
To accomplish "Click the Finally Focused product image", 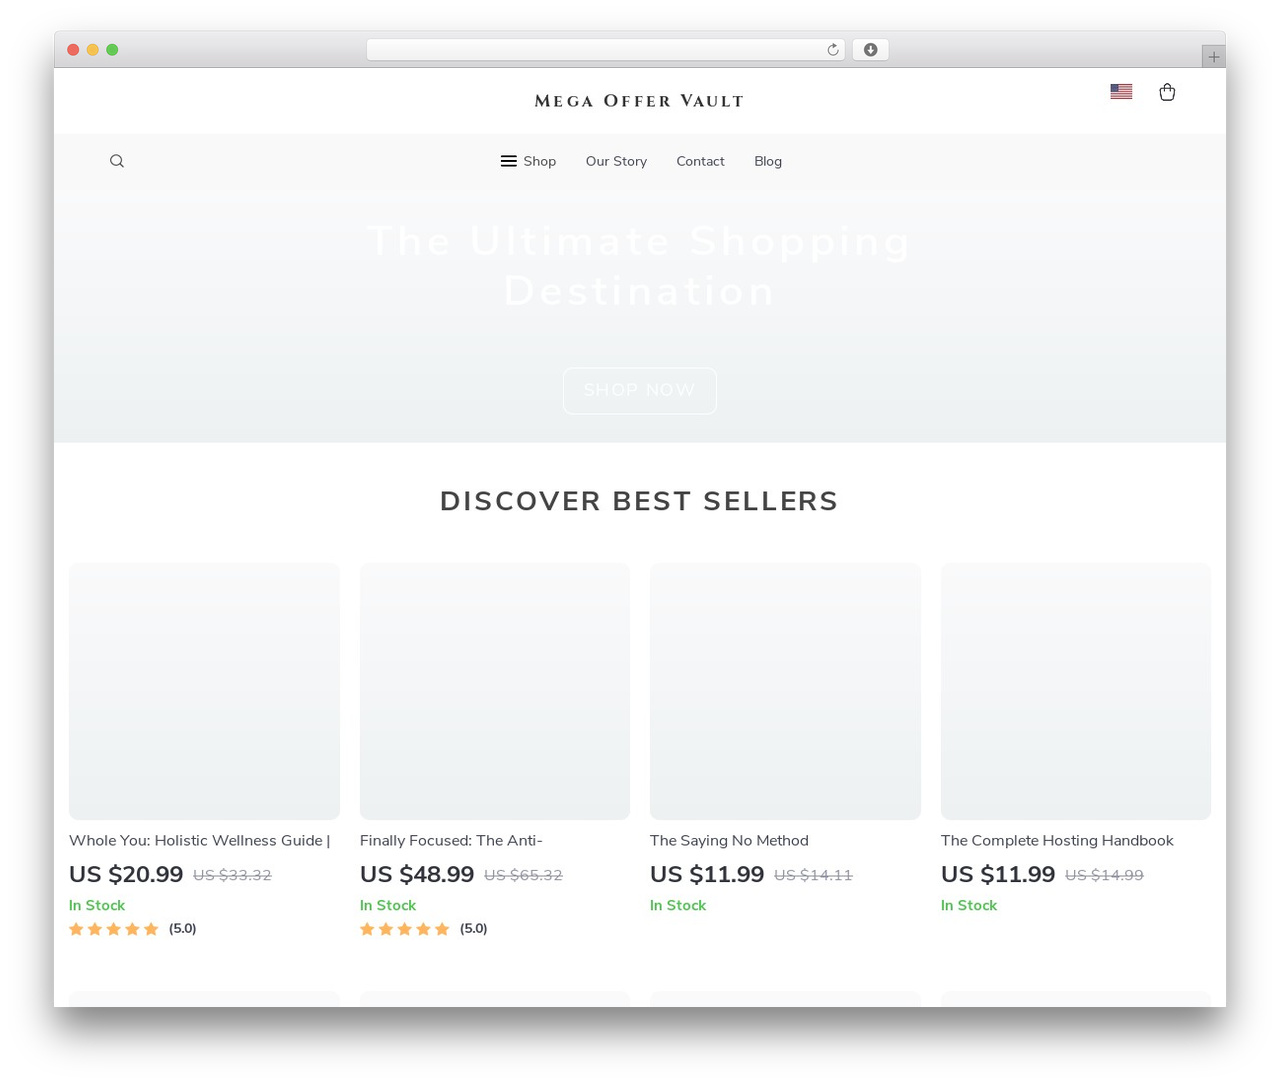I will pyautogui.click(x=495, y=691).
